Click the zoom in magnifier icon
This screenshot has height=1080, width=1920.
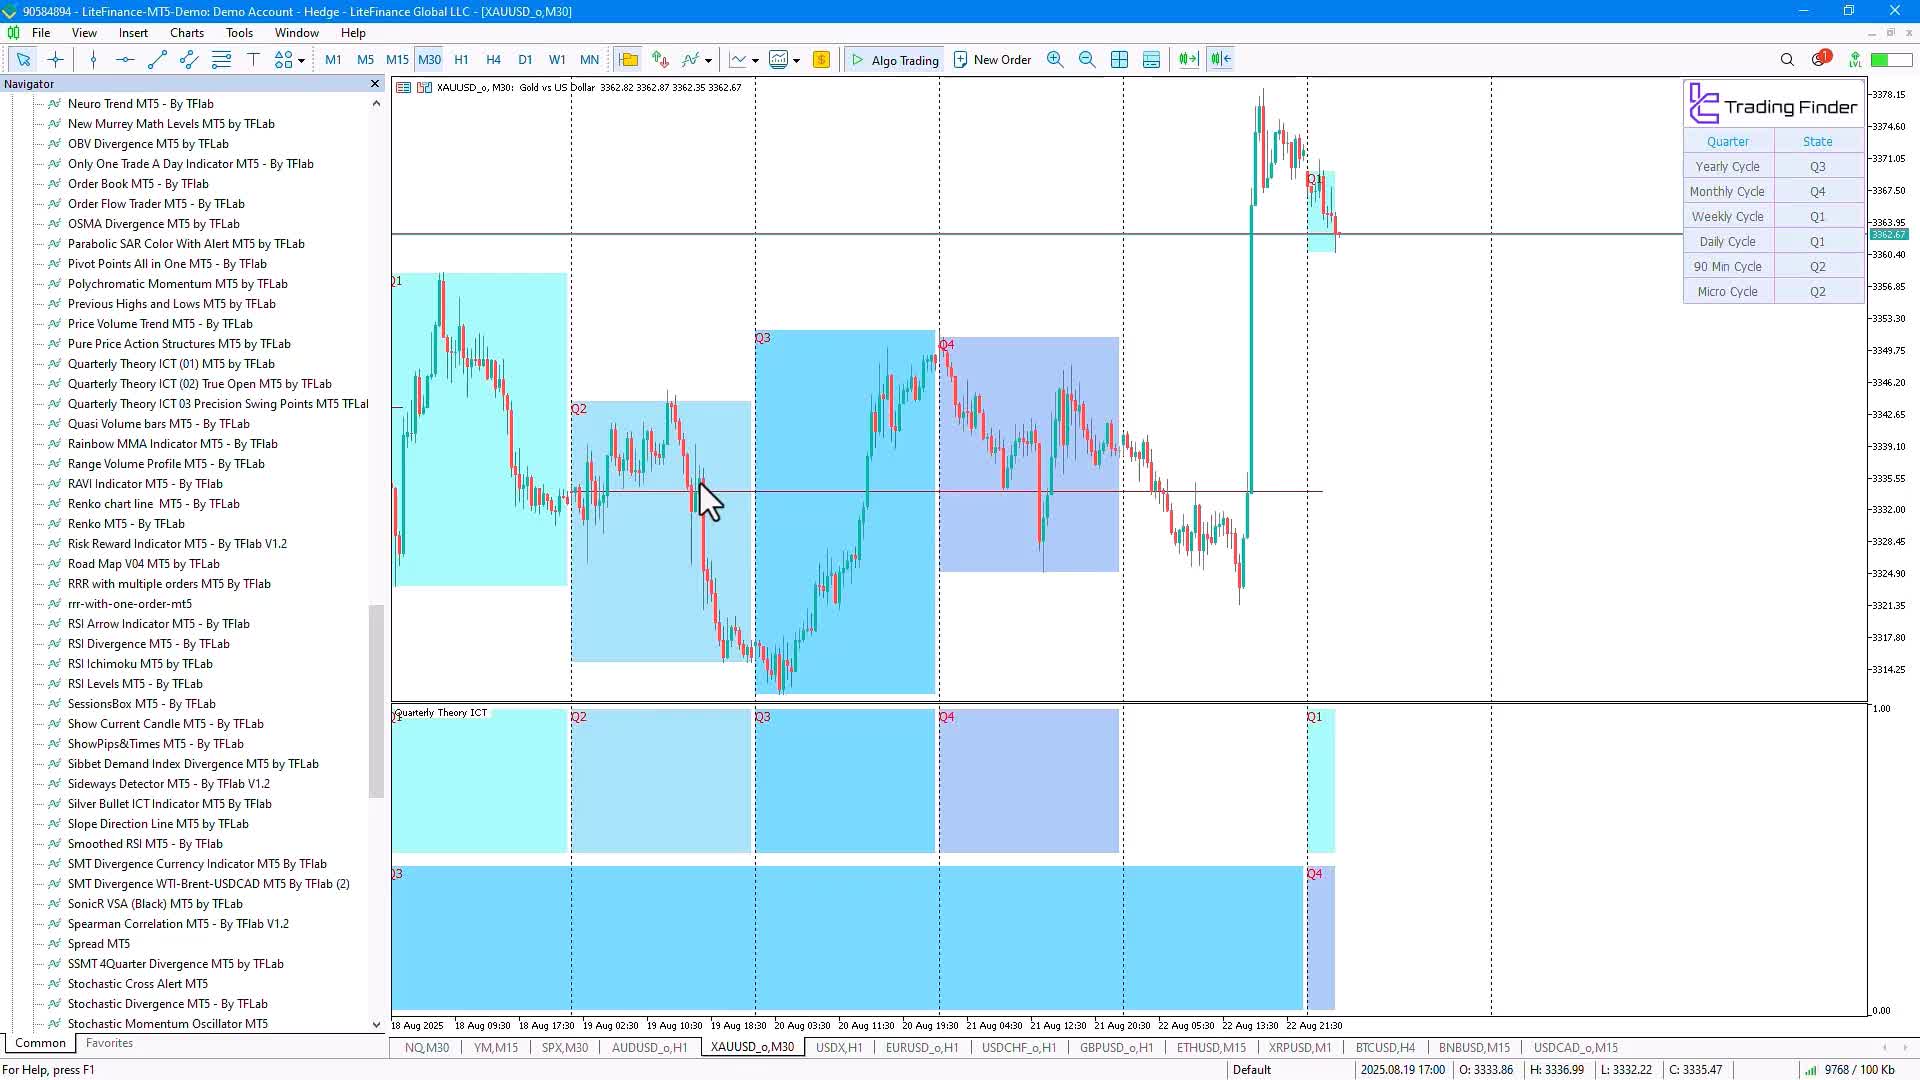tap(1055, 60)
